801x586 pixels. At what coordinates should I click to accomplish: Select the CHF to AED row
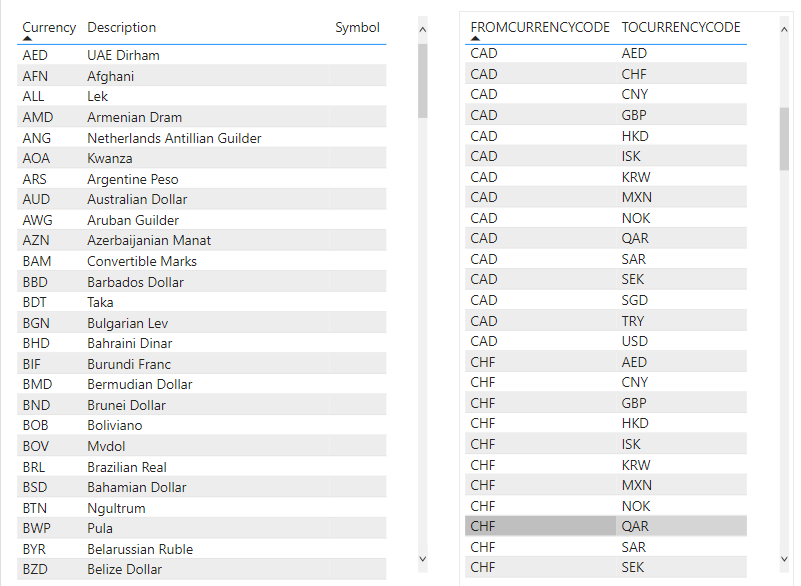click(600, 361)
